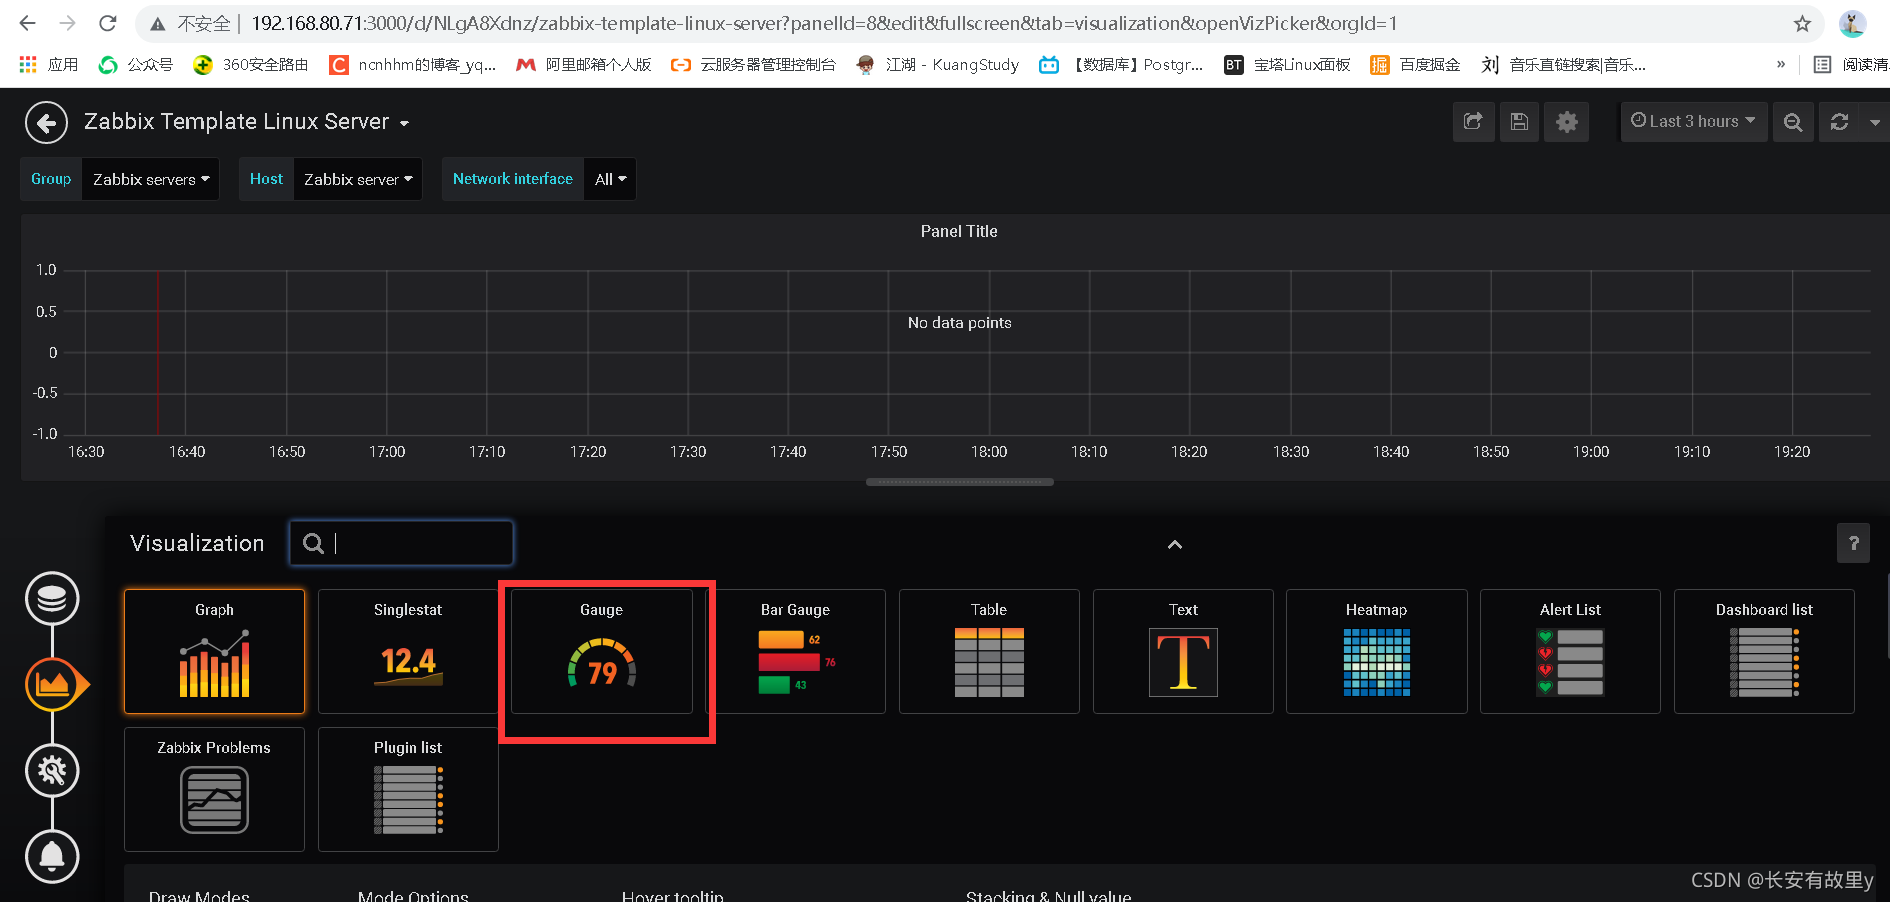Viewport: 1890px width, 902px height.
Task: Open the browser profile avatar
Action: 1852,24
